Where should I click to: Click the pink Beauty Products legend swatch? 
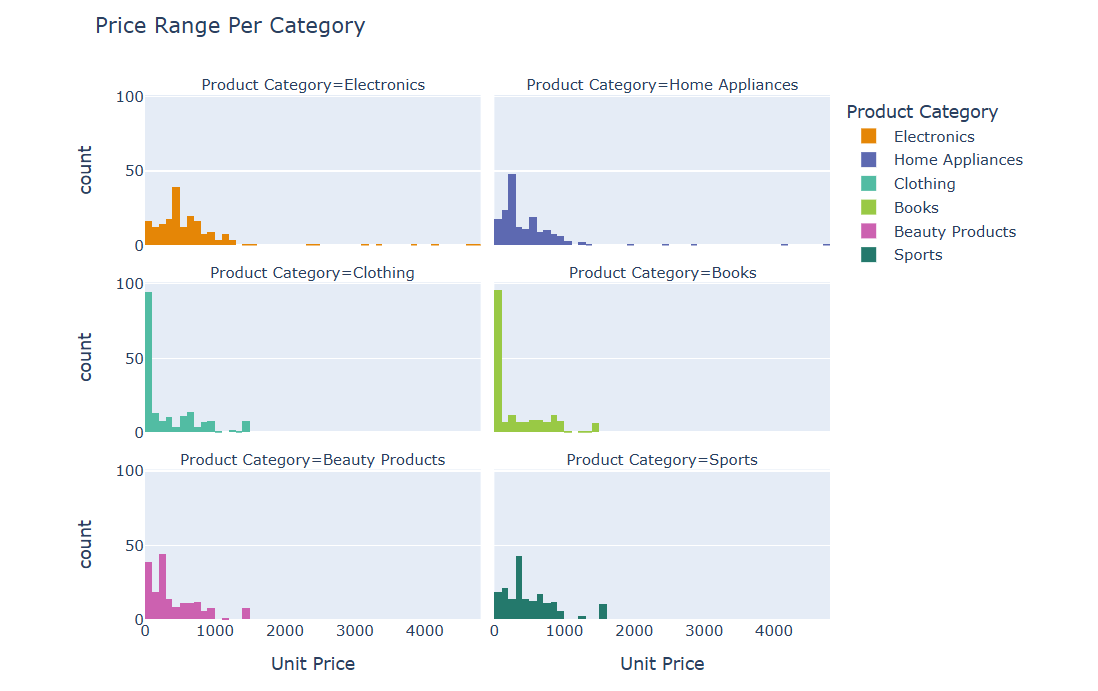click(x=868, y=232)
